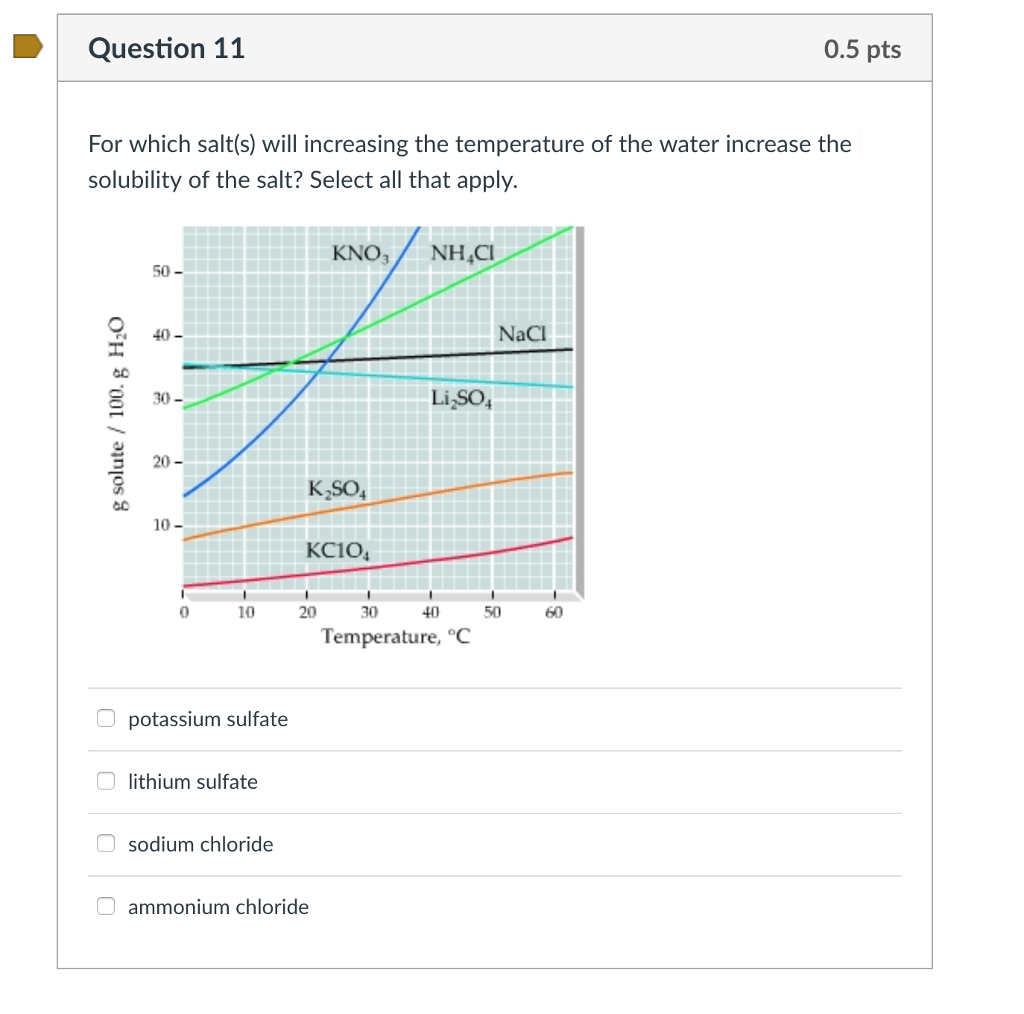The width and height of the screenshot is (1024, 1014).
Task: Toggle the potassium sulfate checkbox
Action: (105, 717)
